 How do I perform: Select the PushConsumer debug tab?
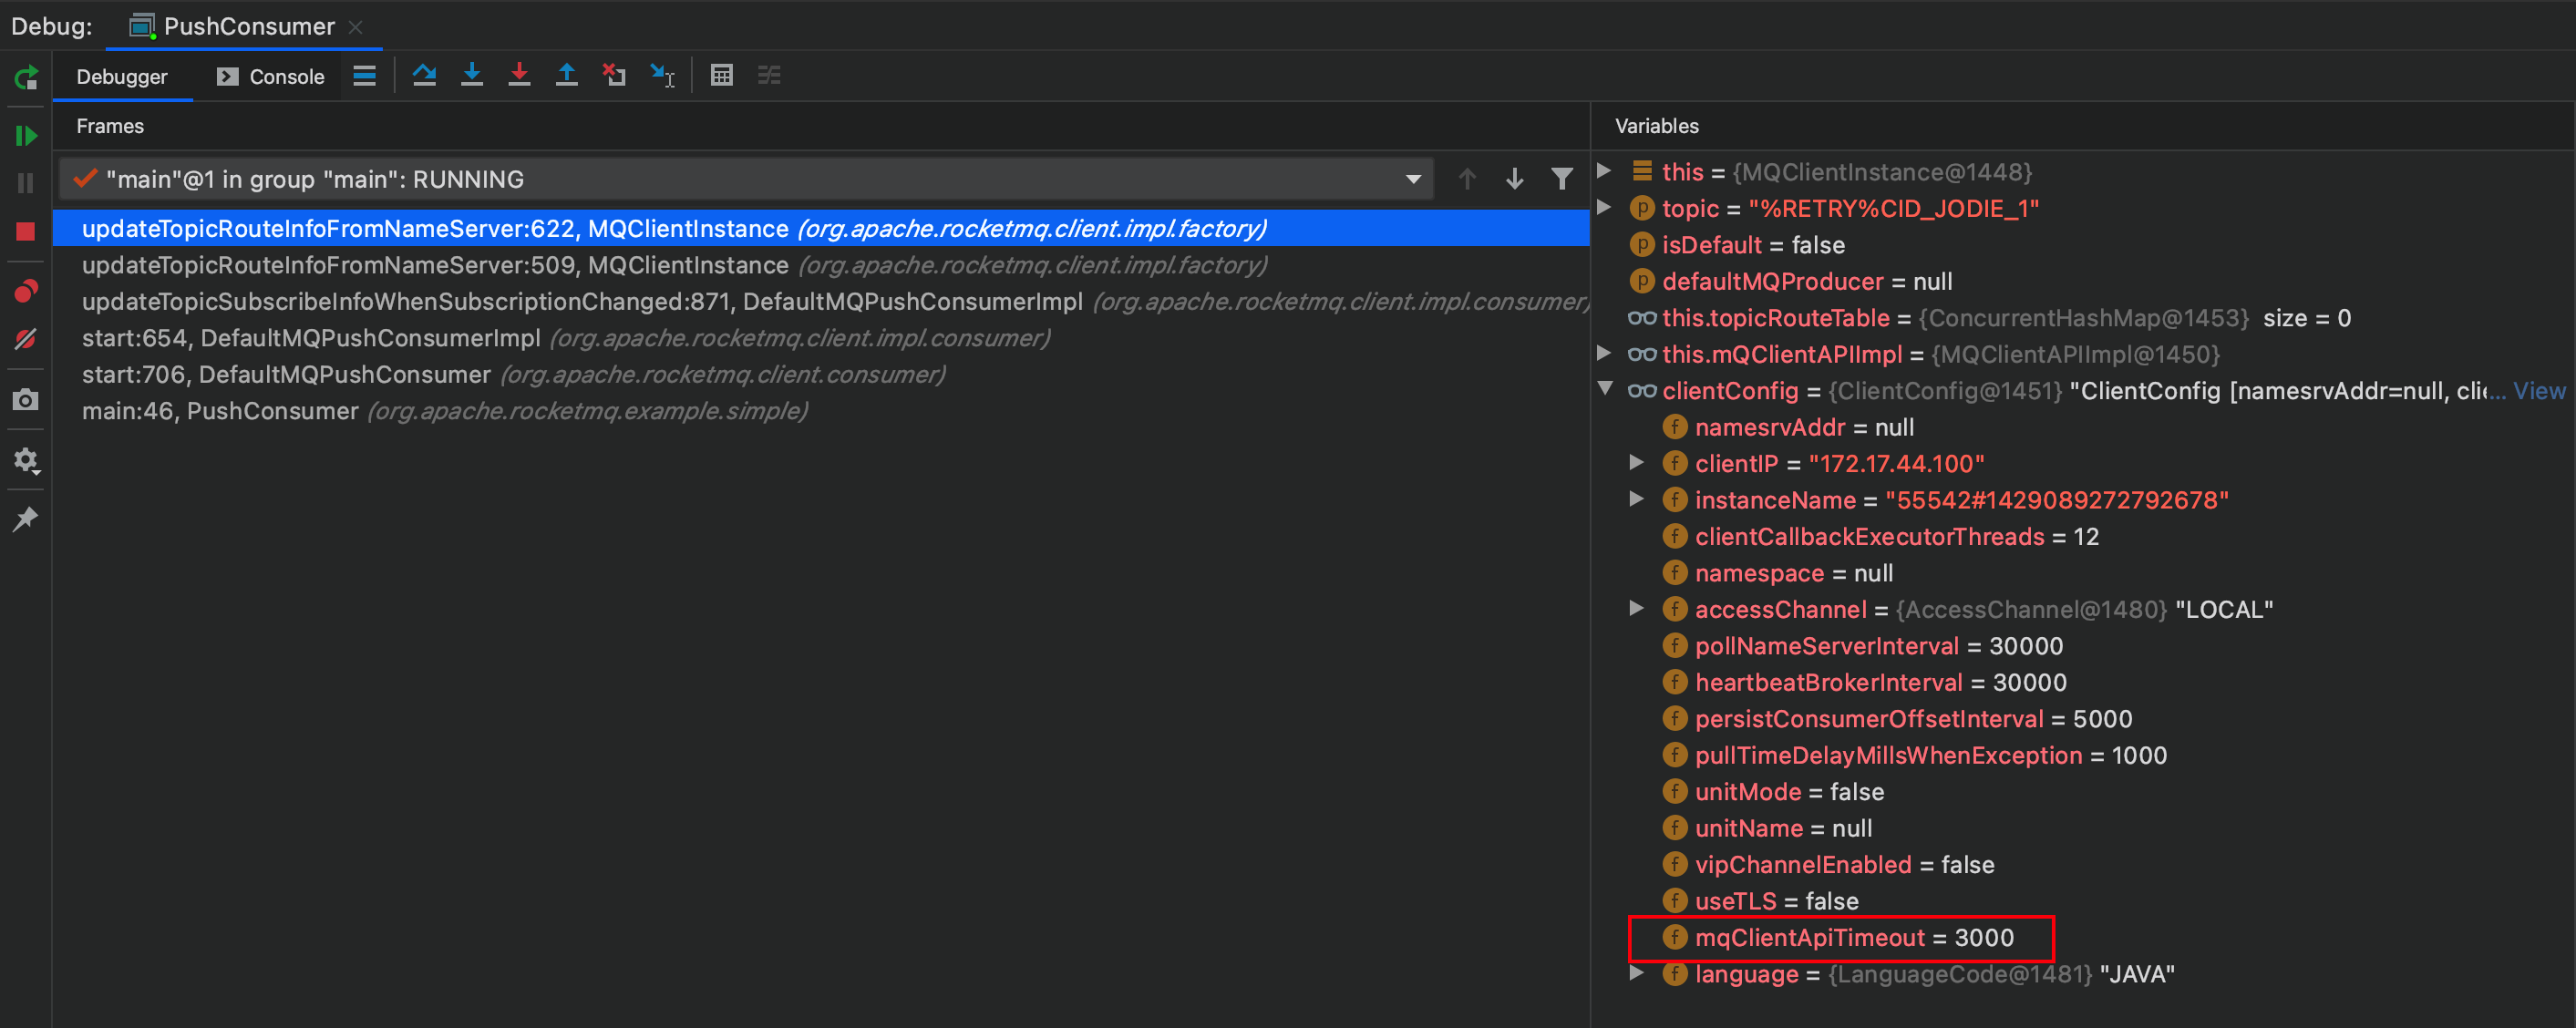click(244, 26)
